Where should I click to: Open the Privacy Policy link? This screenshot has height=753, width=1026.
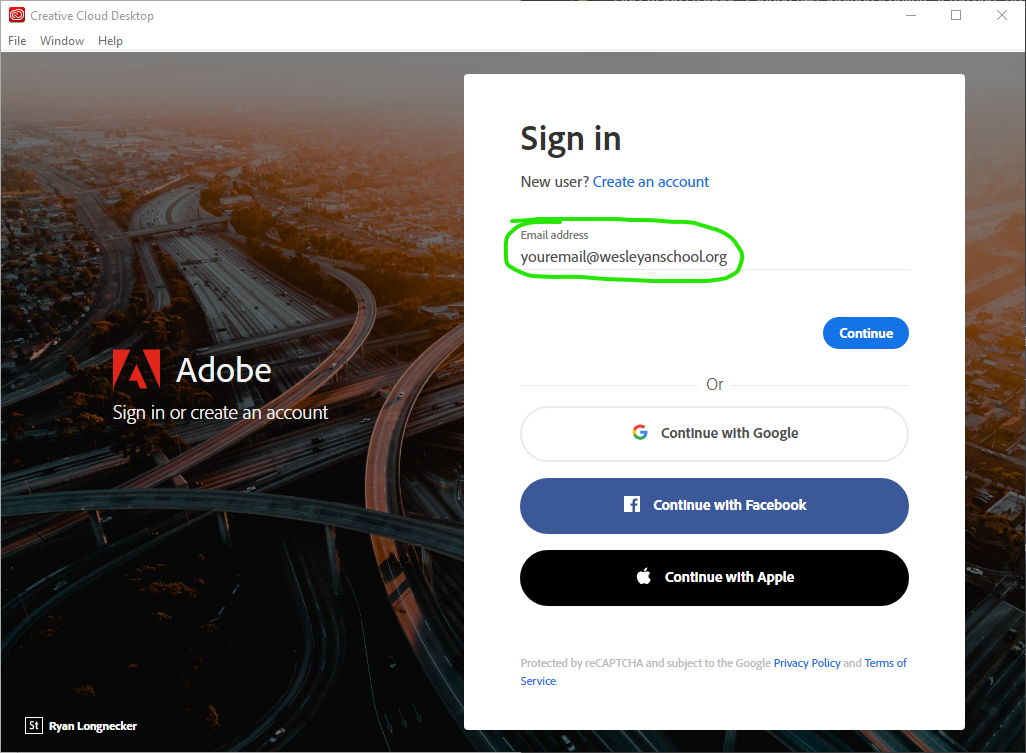coord(807,662)
